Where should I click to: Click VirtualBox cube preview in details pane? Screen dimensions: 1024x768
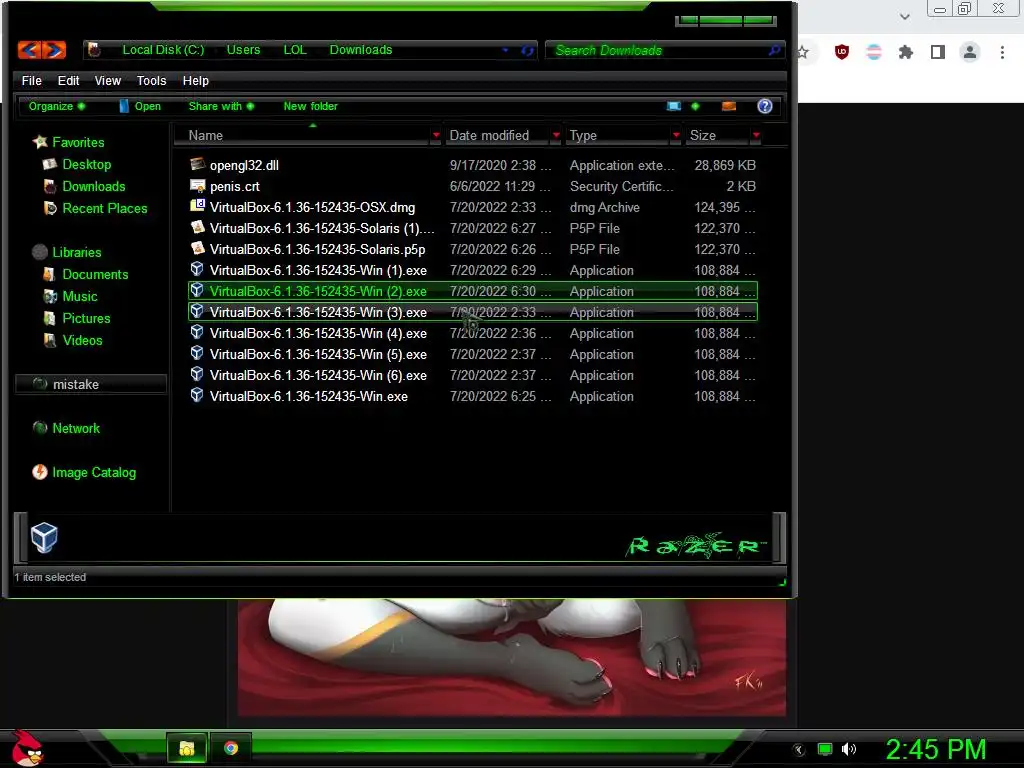pos(44,538)
